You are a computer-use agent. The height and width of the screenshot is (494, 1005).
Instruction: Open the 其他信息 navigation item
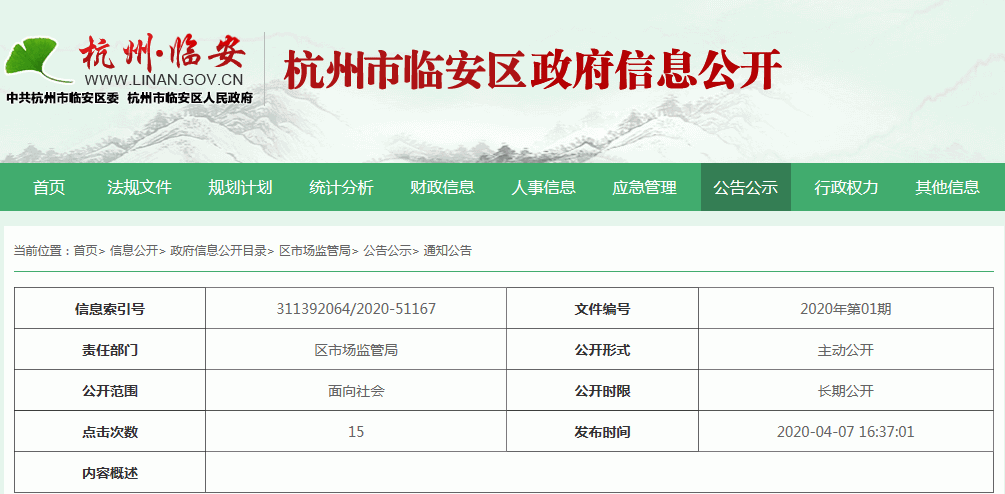tap(947, 187)
